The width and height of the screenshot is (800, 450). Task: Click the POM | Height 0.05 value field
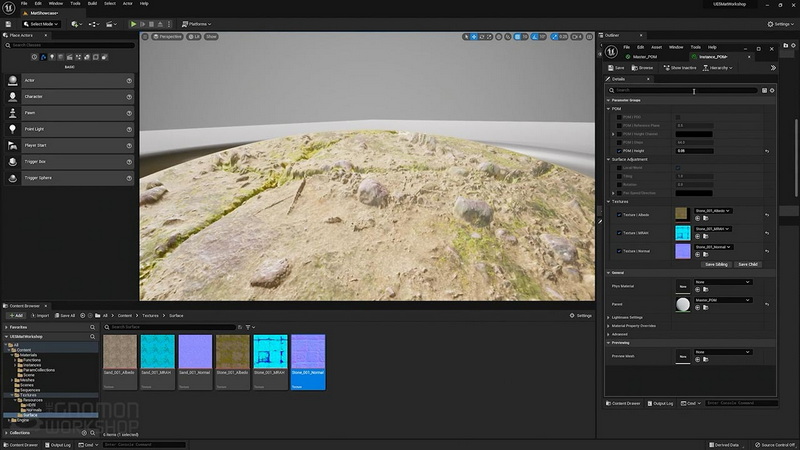(694, 151)
